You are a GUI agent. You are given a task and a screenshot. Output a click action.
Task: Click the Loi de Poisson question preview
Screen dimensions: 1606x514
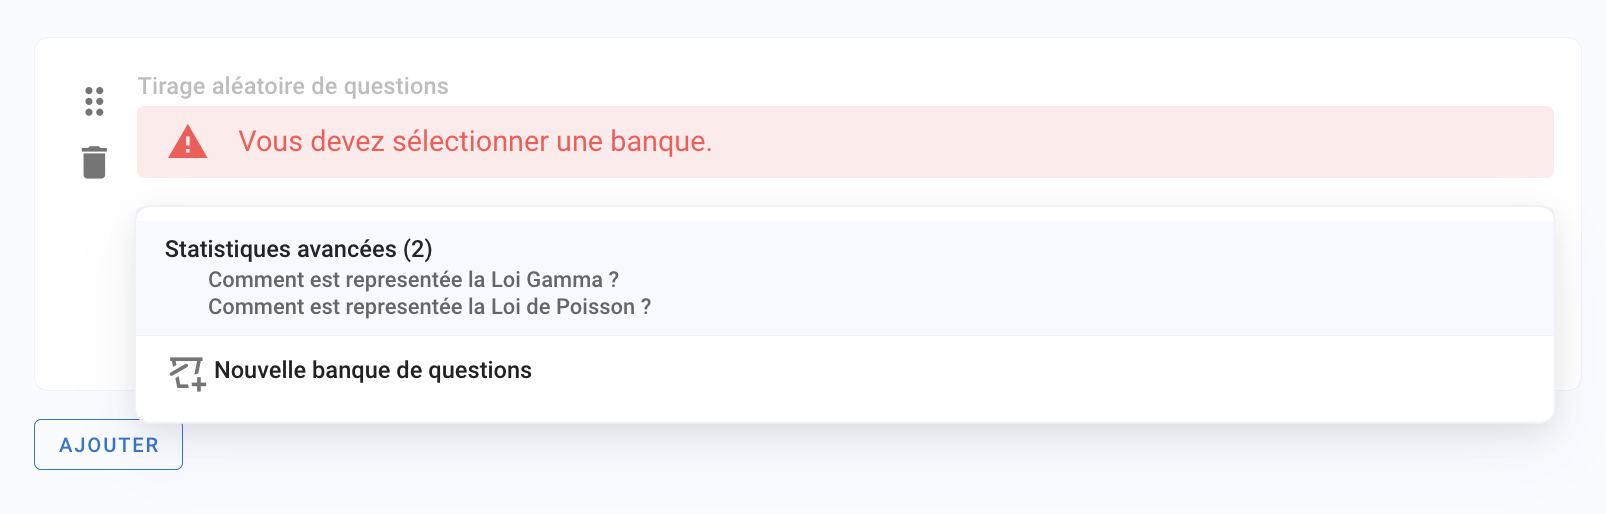(x=429, y=307)
